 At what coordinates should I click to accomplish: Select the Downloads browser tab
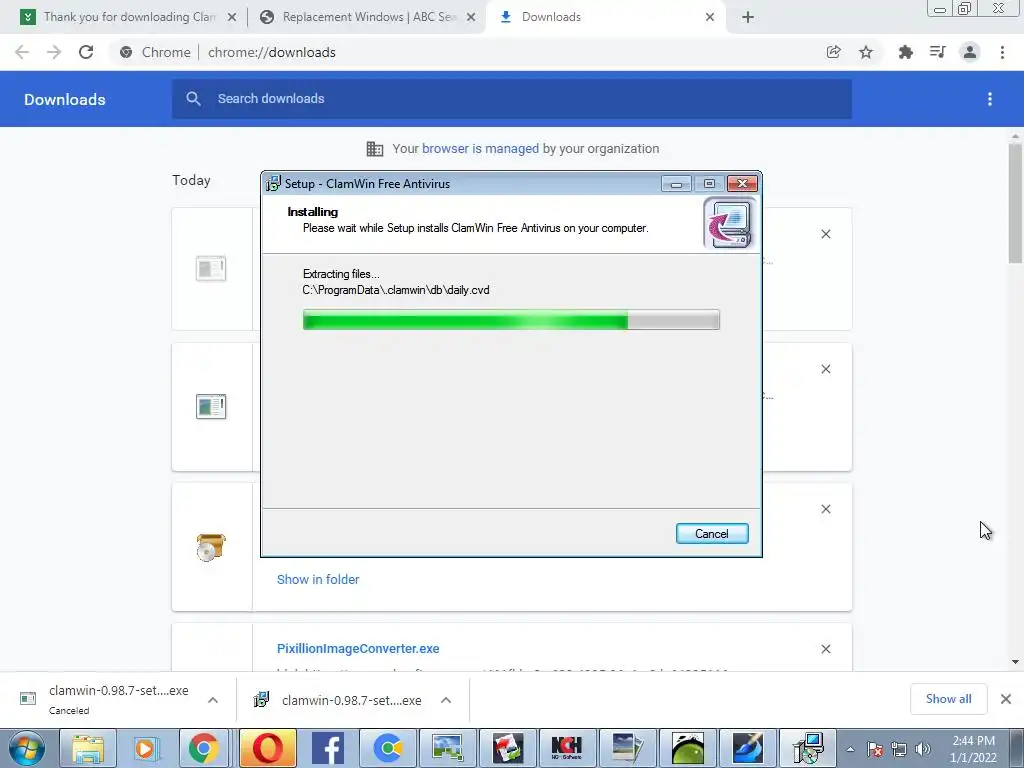551,17
